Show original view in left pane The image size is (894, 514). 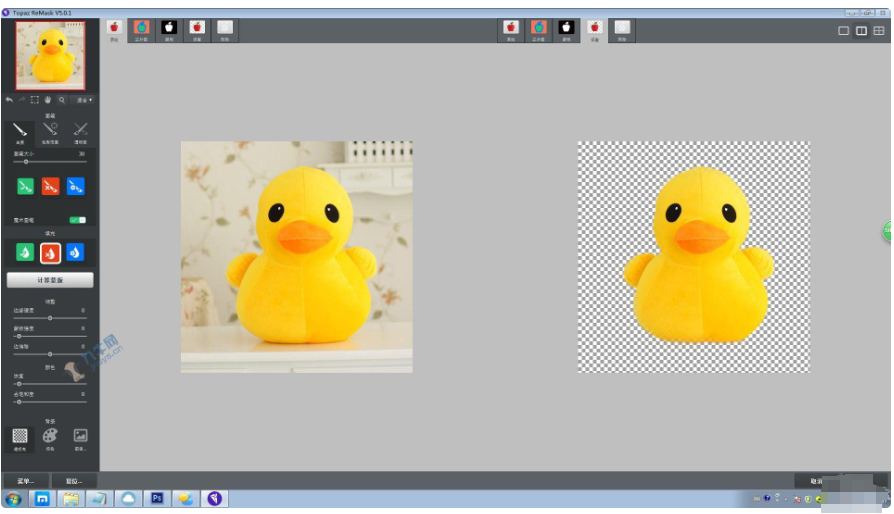click(114, 30)
